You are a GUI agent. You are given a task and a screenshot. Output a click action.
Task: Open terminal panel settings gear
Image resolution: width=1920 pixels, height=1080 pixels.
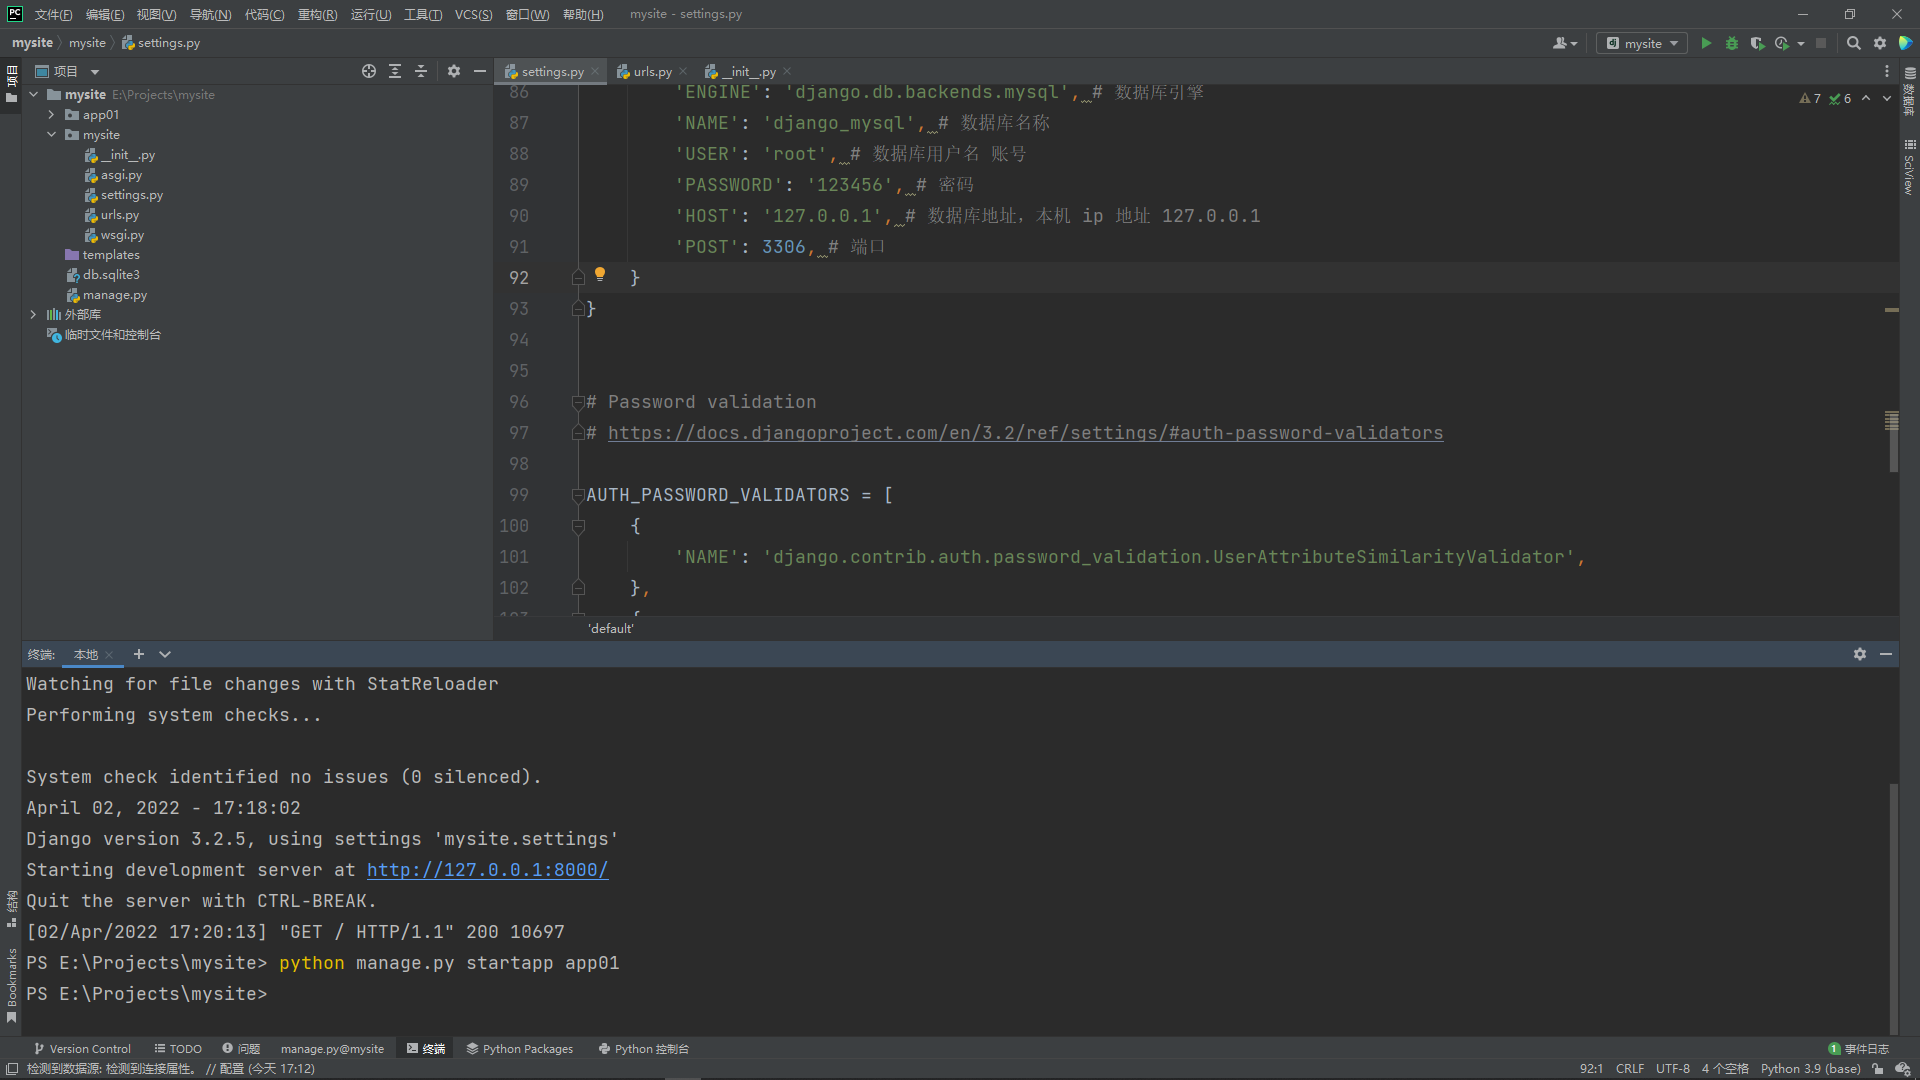coord(1860,654)
